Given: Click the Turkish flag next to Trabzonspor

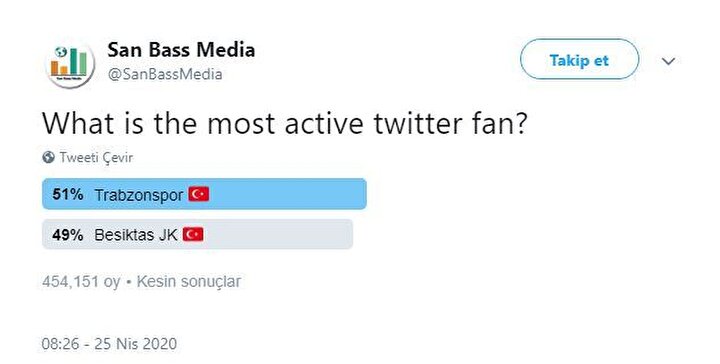Looking at the screenshot, I should [198, 194].
